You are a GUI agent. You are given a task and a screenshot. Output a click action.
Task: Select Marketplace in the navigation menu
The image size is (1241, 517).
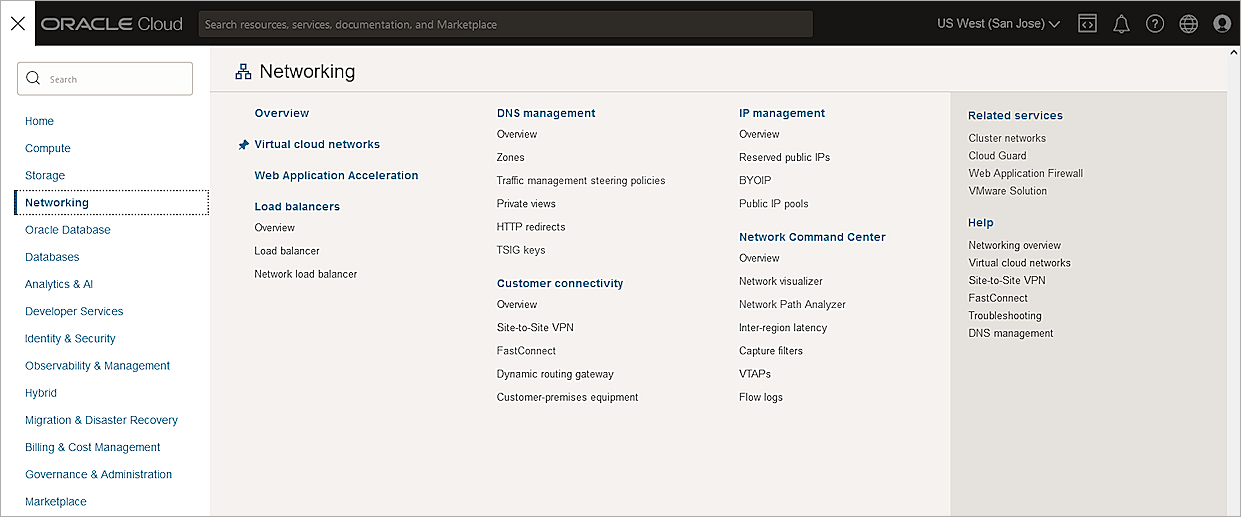[x=56, y=501]
